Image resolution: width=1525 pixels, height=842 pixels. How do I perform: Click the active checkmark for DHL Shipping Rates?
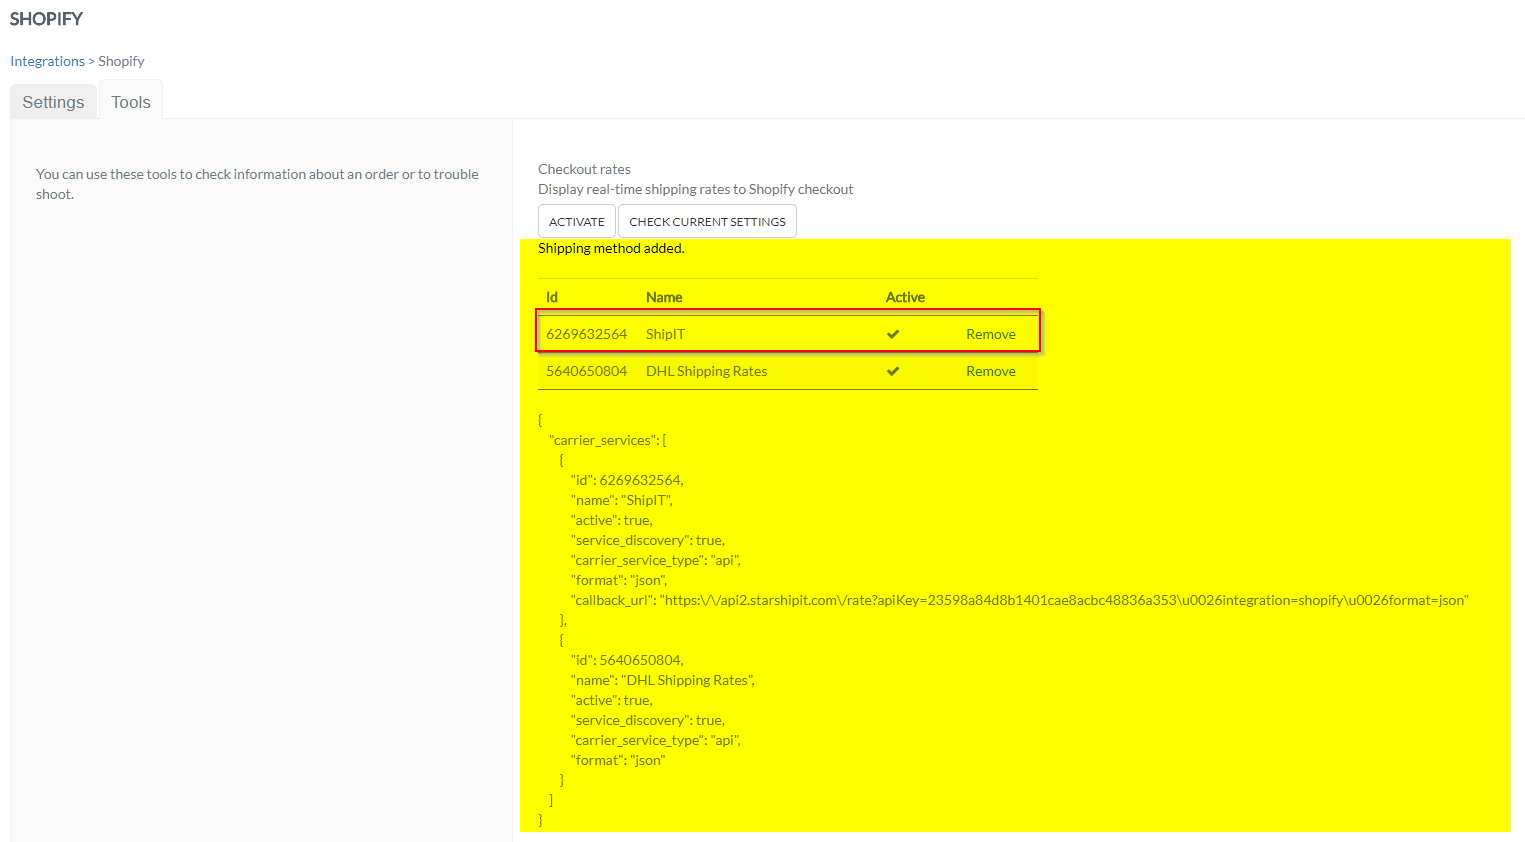pos(893,371)
